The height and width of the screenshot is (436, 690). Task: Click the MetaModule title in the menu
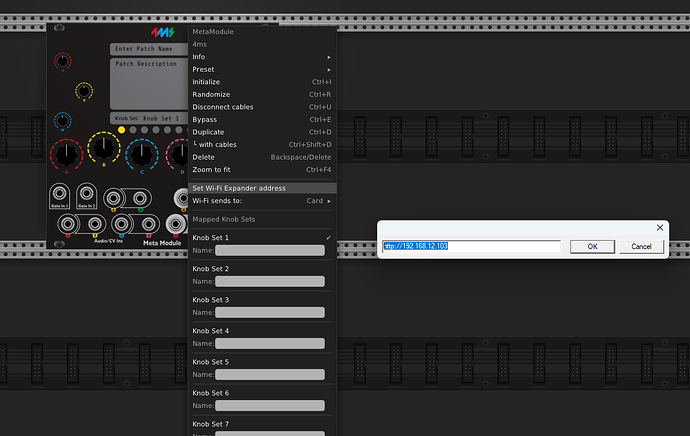pos(213,32)
